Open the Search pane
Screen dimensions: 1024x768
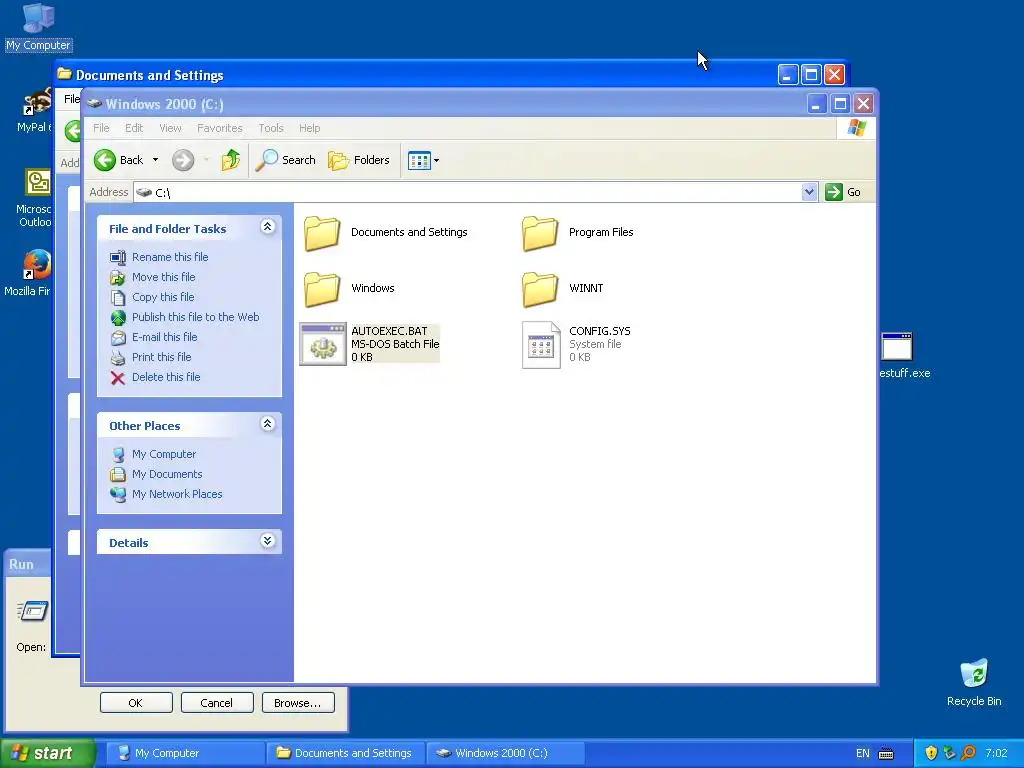pyautogui.click(x=286, y=160)
